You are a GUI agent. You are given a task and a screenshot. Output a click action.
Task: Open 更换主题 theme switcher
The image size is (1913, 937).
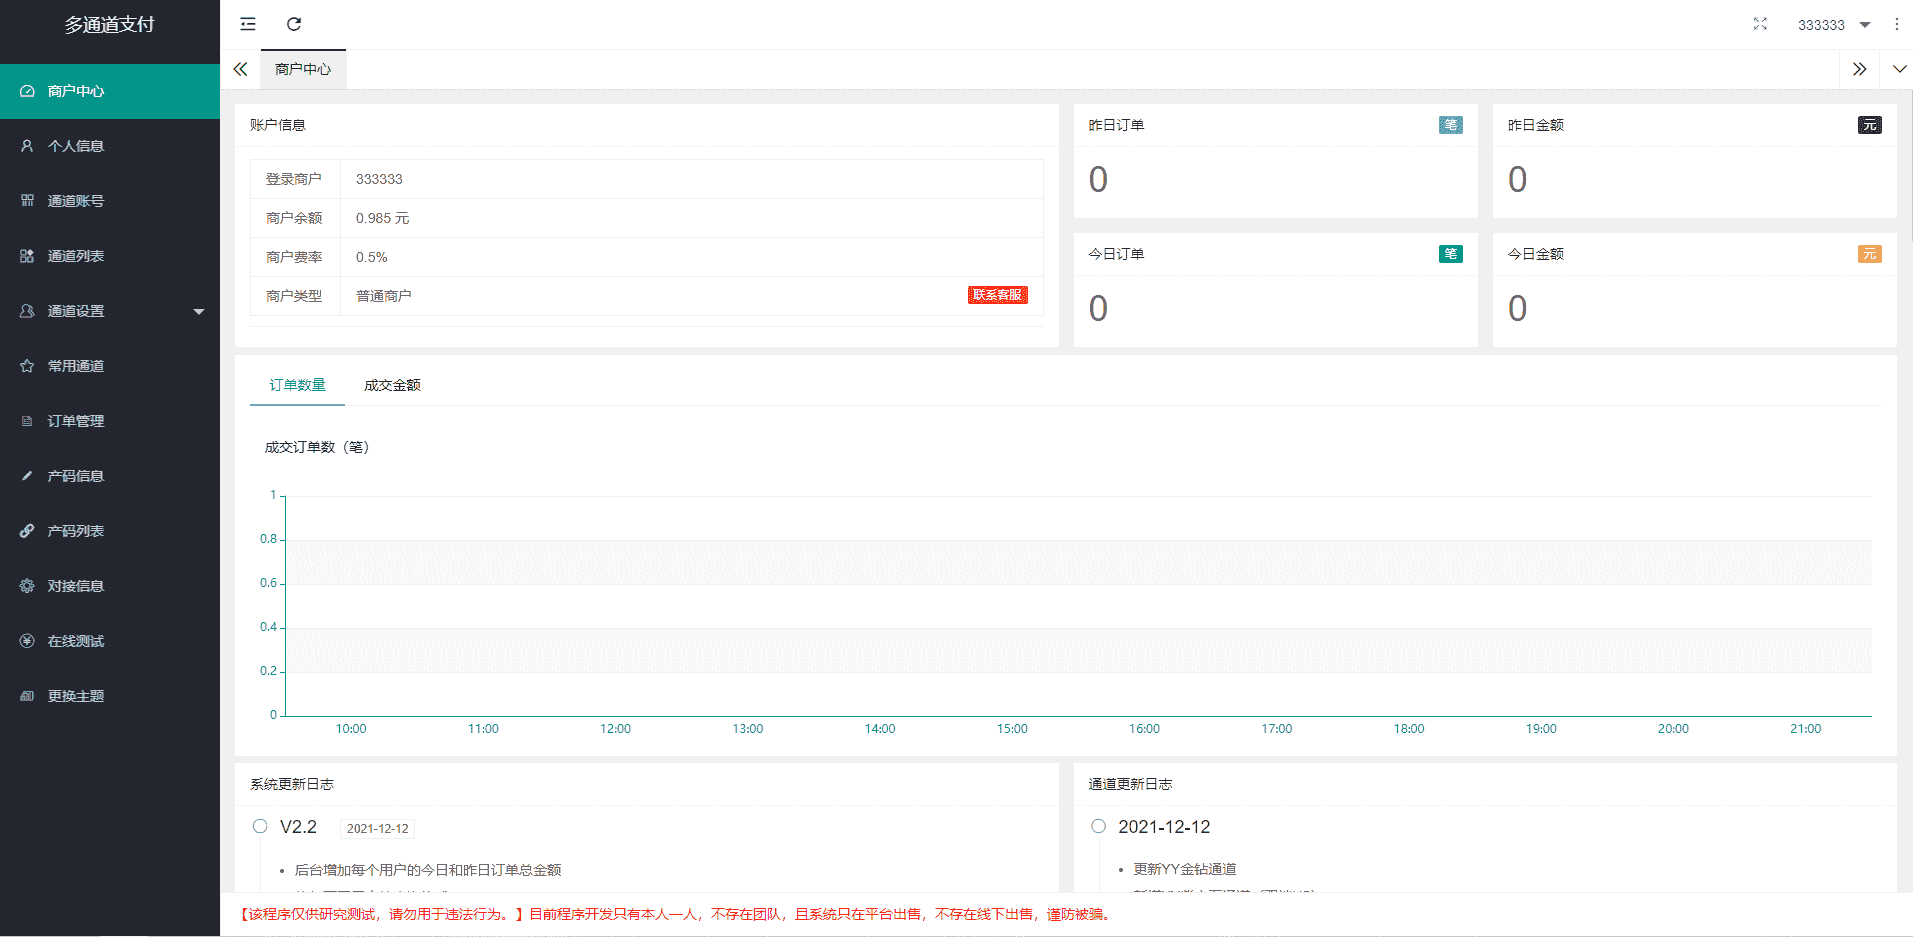pyautogui.click(x=76, y=696)
